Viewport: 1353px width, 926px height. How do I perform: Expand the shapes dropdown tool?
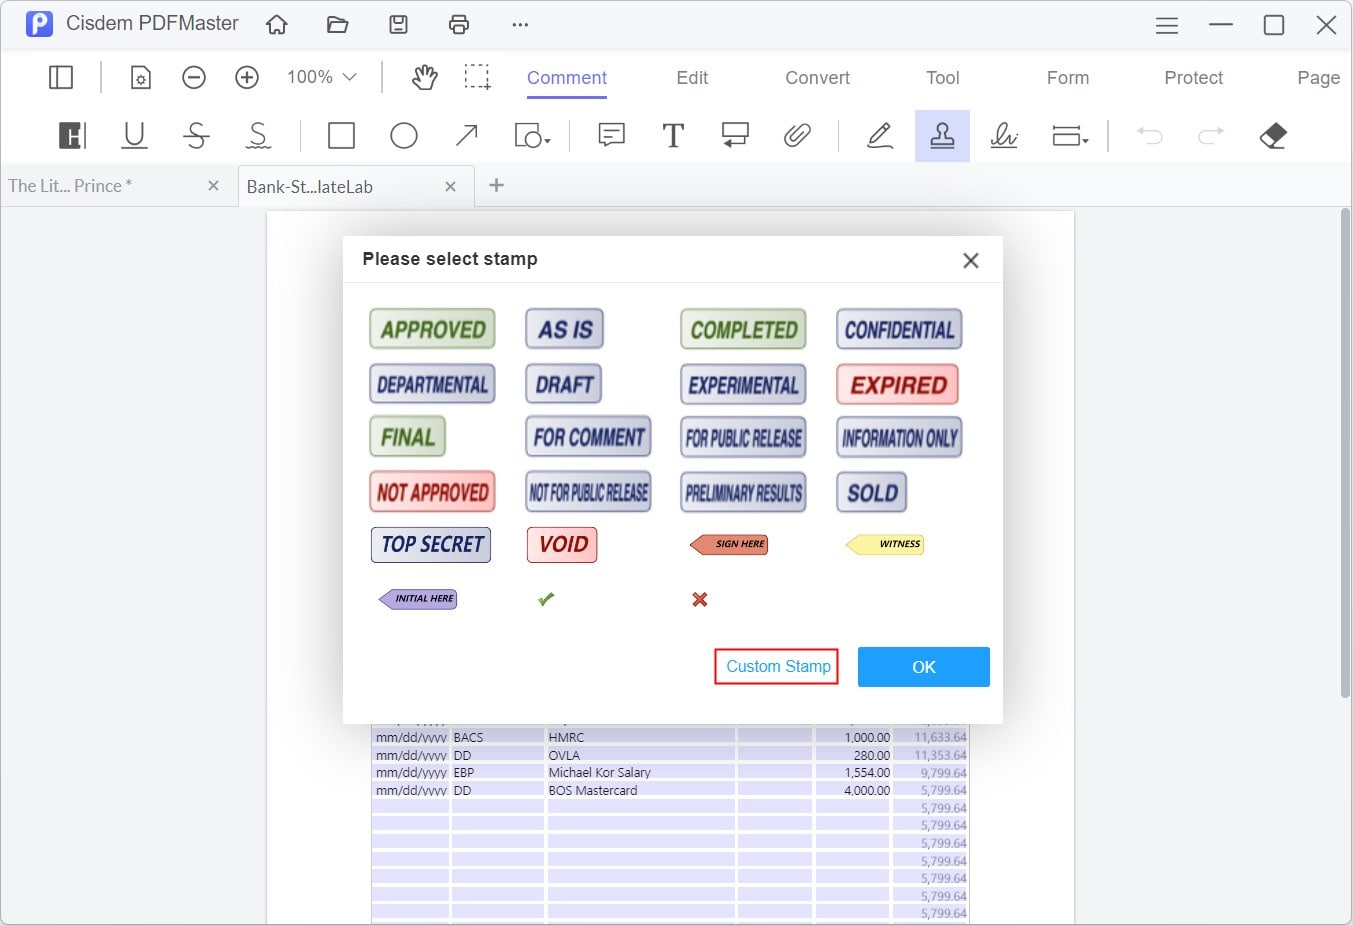(x=532, y=135)
